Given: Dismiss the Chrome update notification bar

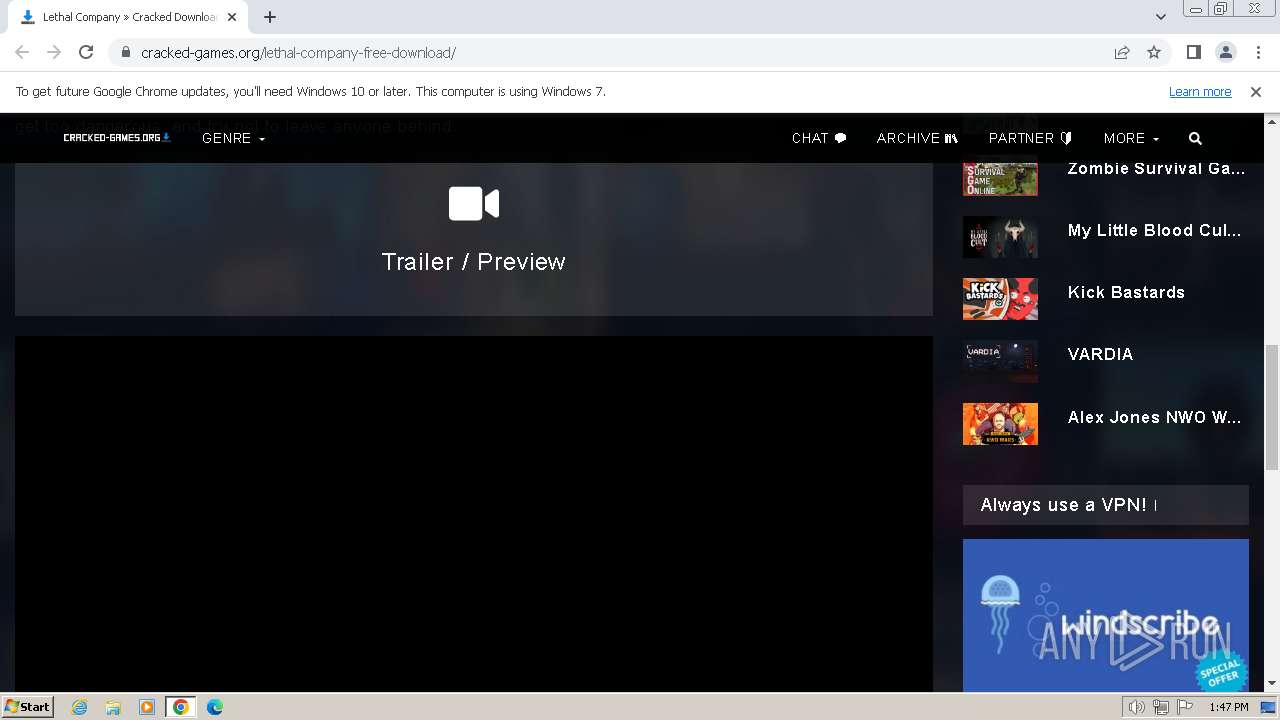Looking at the screenshot, I should coord(1256,91).
